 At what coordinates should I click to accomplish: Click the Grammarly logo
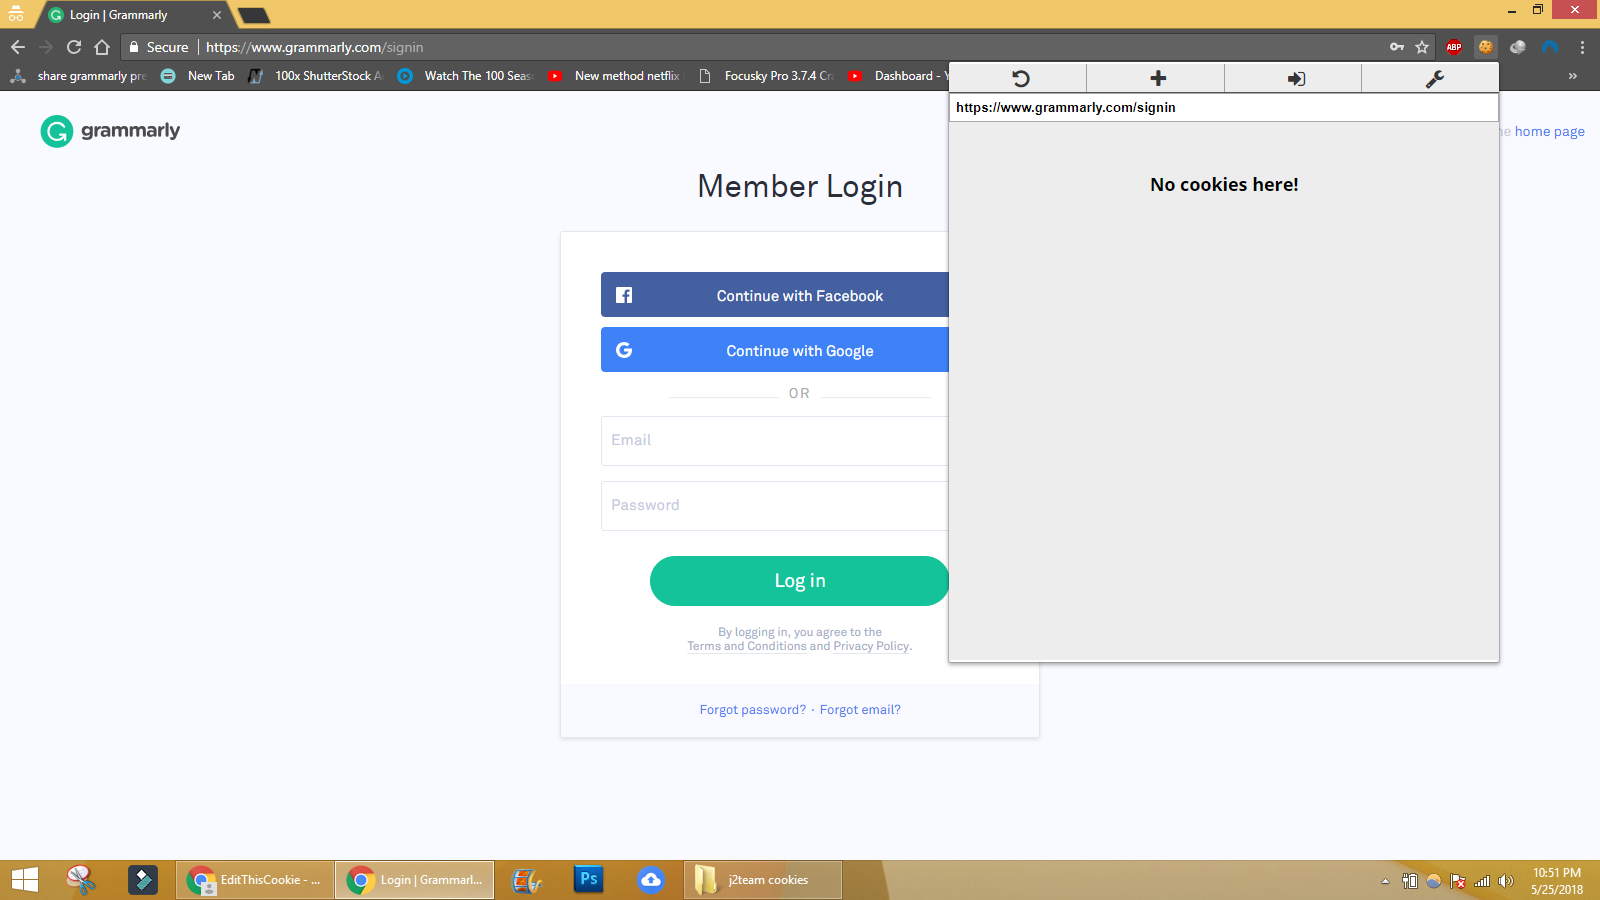click(110, 131)
